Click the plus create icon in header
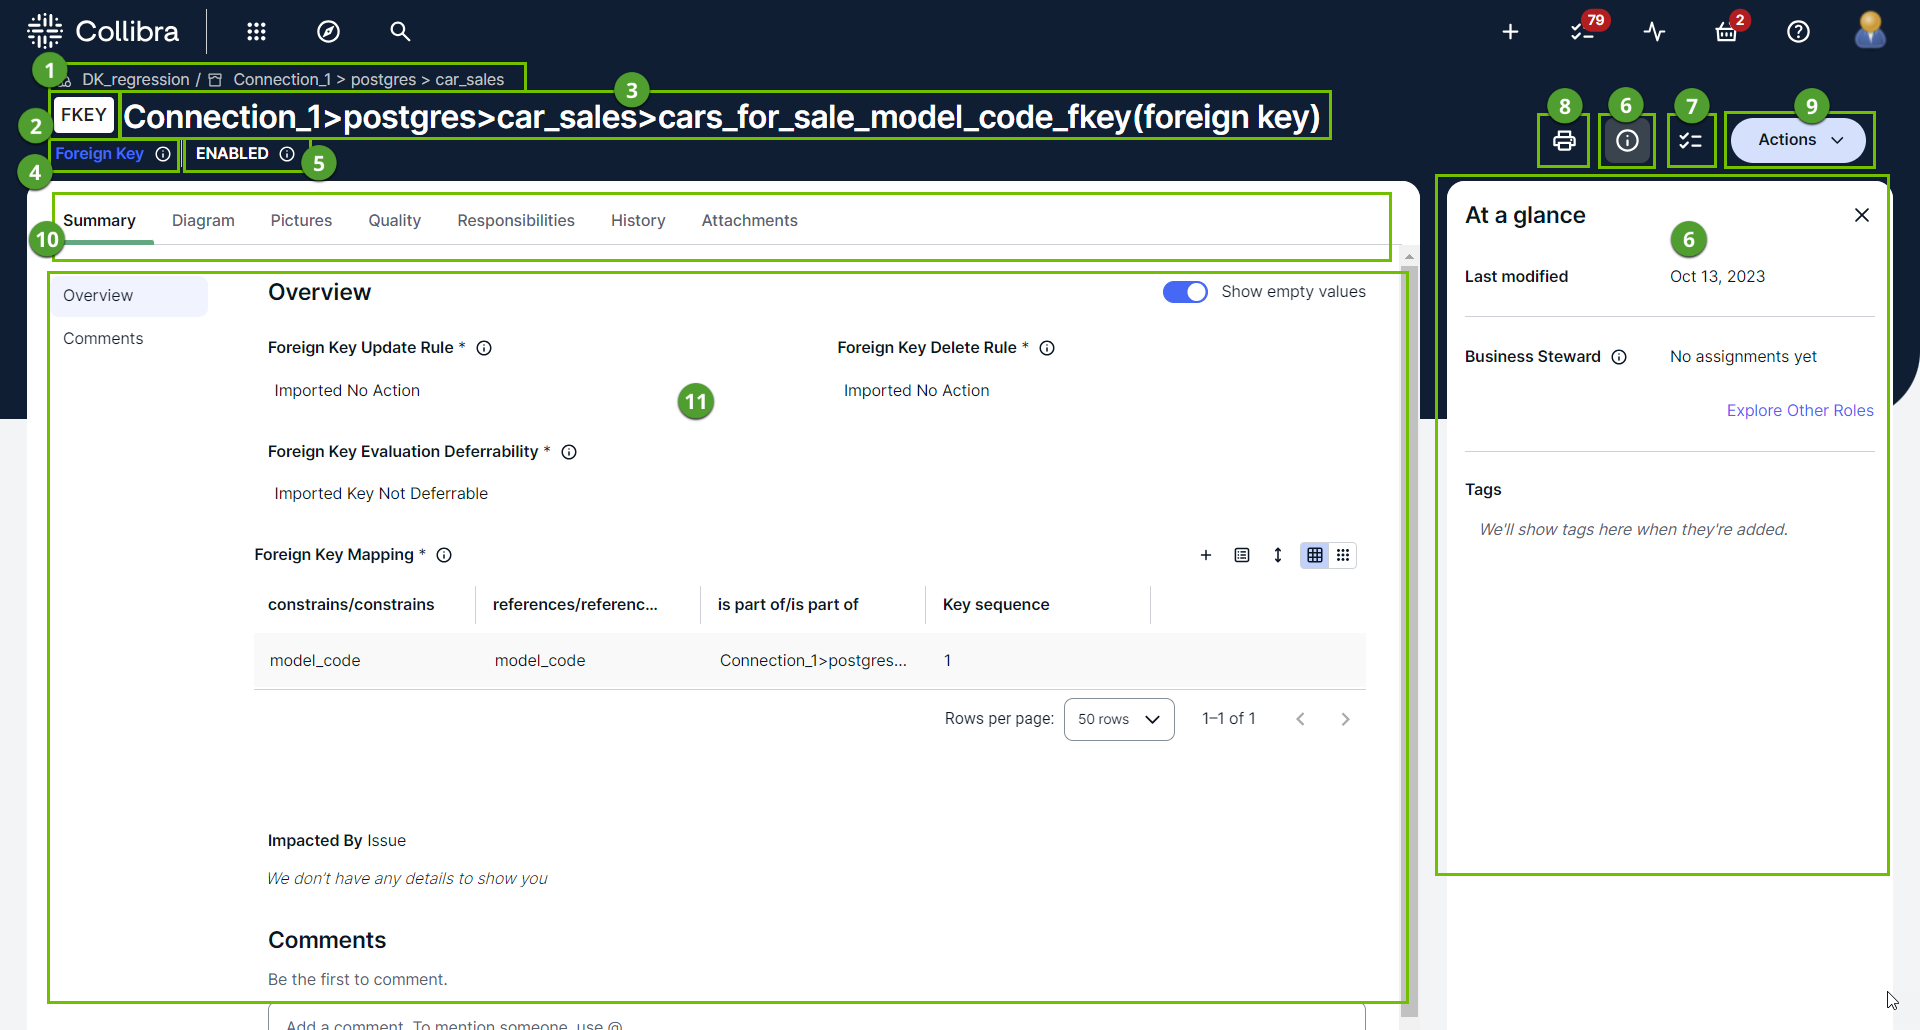 click(x=1510, y=32)
